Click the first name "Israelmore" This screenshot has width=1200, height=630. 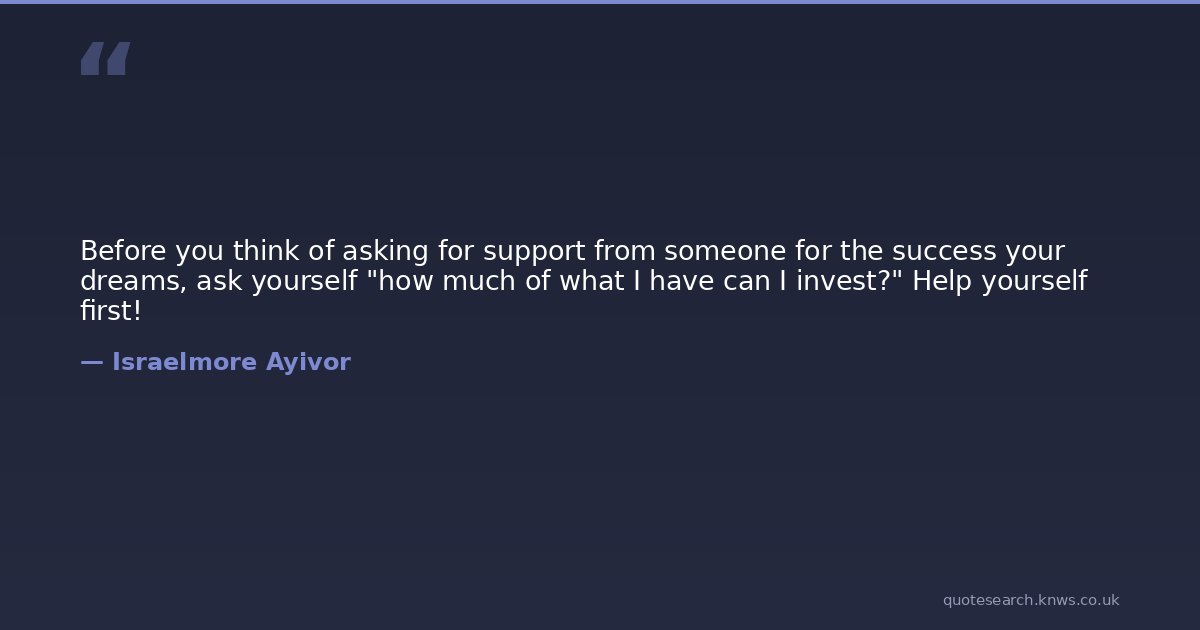[x=184, y=362]
